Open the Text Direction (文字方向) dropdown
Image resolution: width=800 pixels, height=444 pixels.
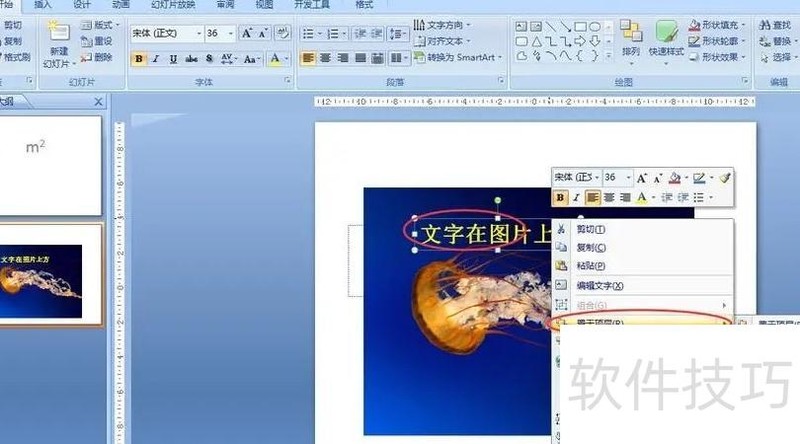pyautogui.click(x=442, y=24)
